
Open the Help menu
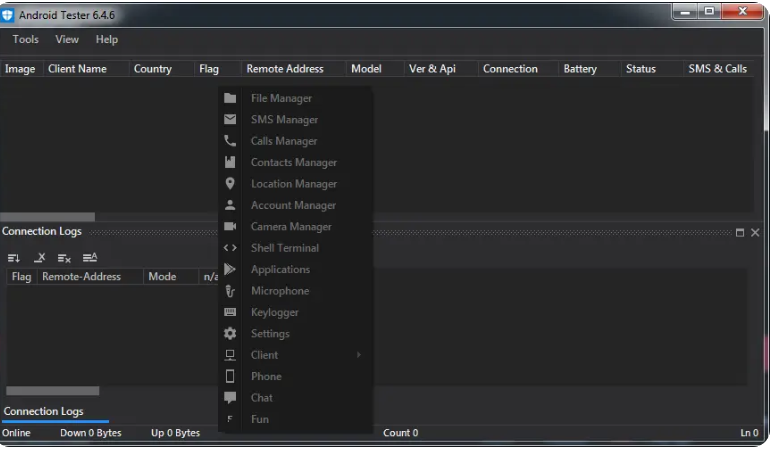click(107, 39)
